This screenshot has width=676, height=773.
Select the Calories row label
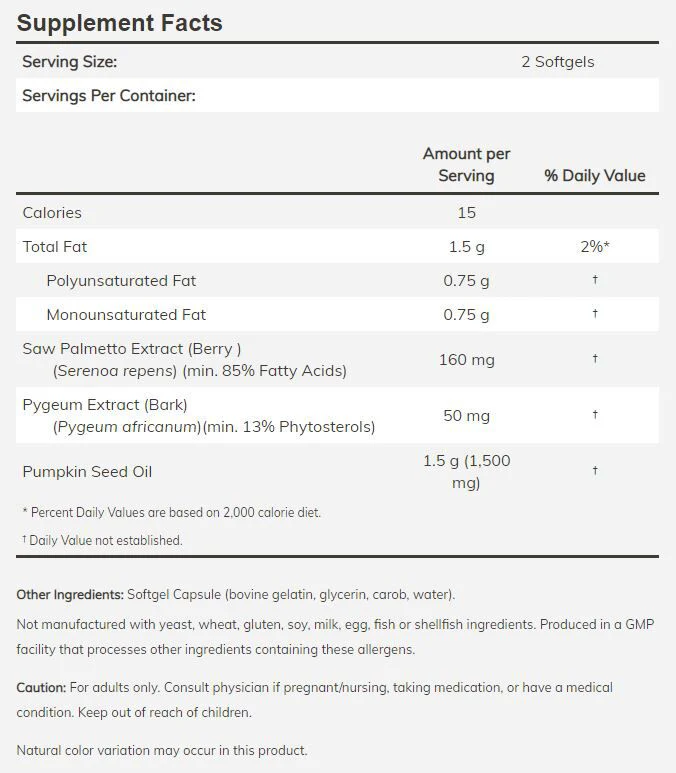[x=52, y=212]
